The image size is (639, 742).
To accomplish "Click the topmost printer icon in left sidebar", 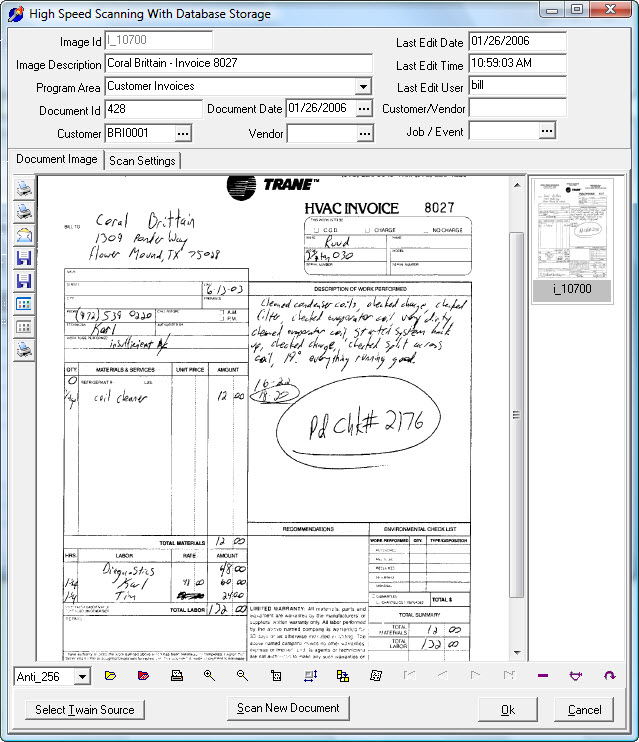I will tap(24, 188).
